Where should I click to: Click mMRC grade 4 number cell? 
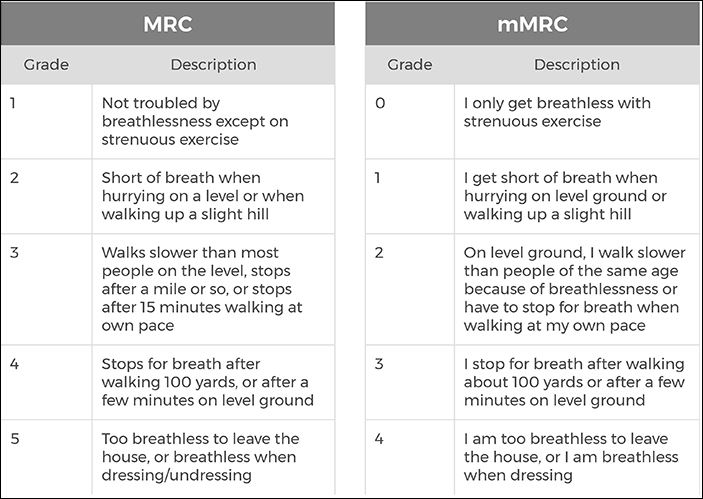coord(379,439)
